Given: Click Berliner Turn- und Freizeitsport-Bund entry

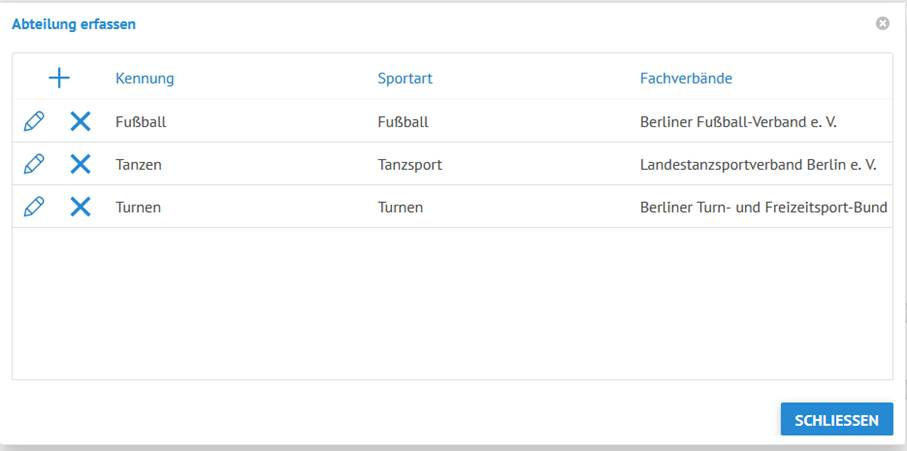Looking at the screenshot, I should 764,207.
